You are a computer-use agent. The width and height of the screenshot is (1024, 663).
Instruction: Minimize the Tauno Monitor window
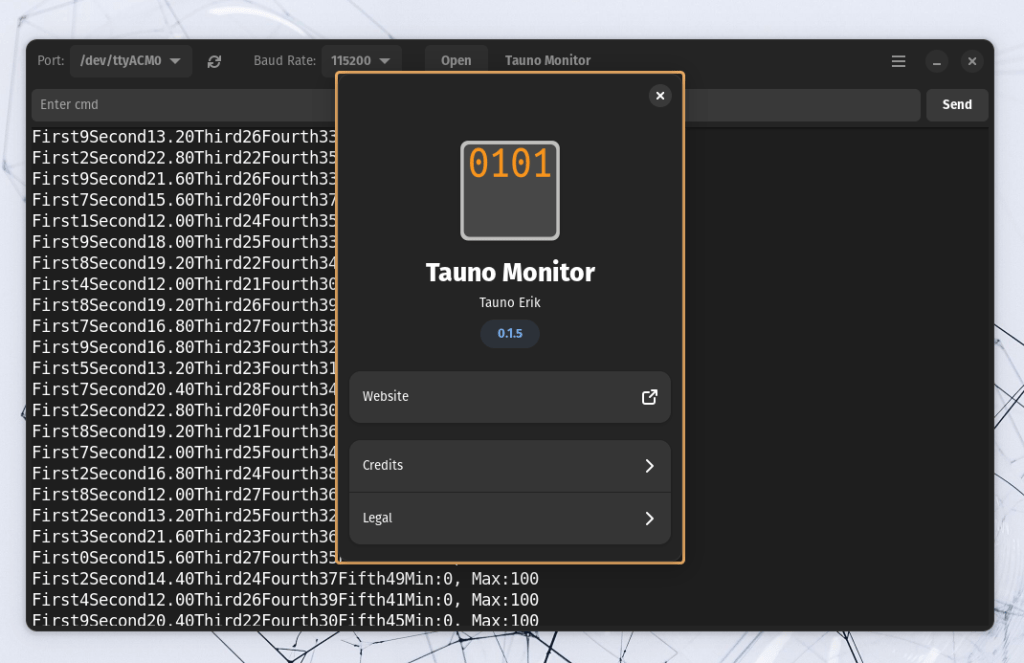pos(936,61)
